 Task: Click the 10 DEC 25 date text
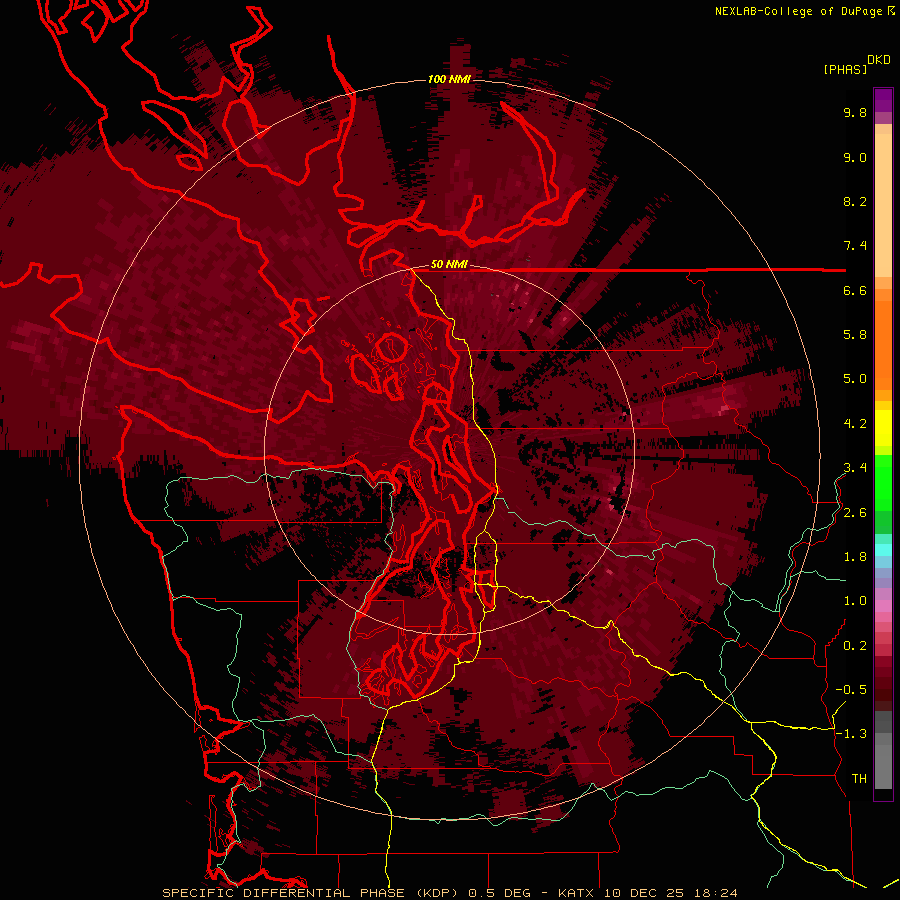(x=643, y=893)
